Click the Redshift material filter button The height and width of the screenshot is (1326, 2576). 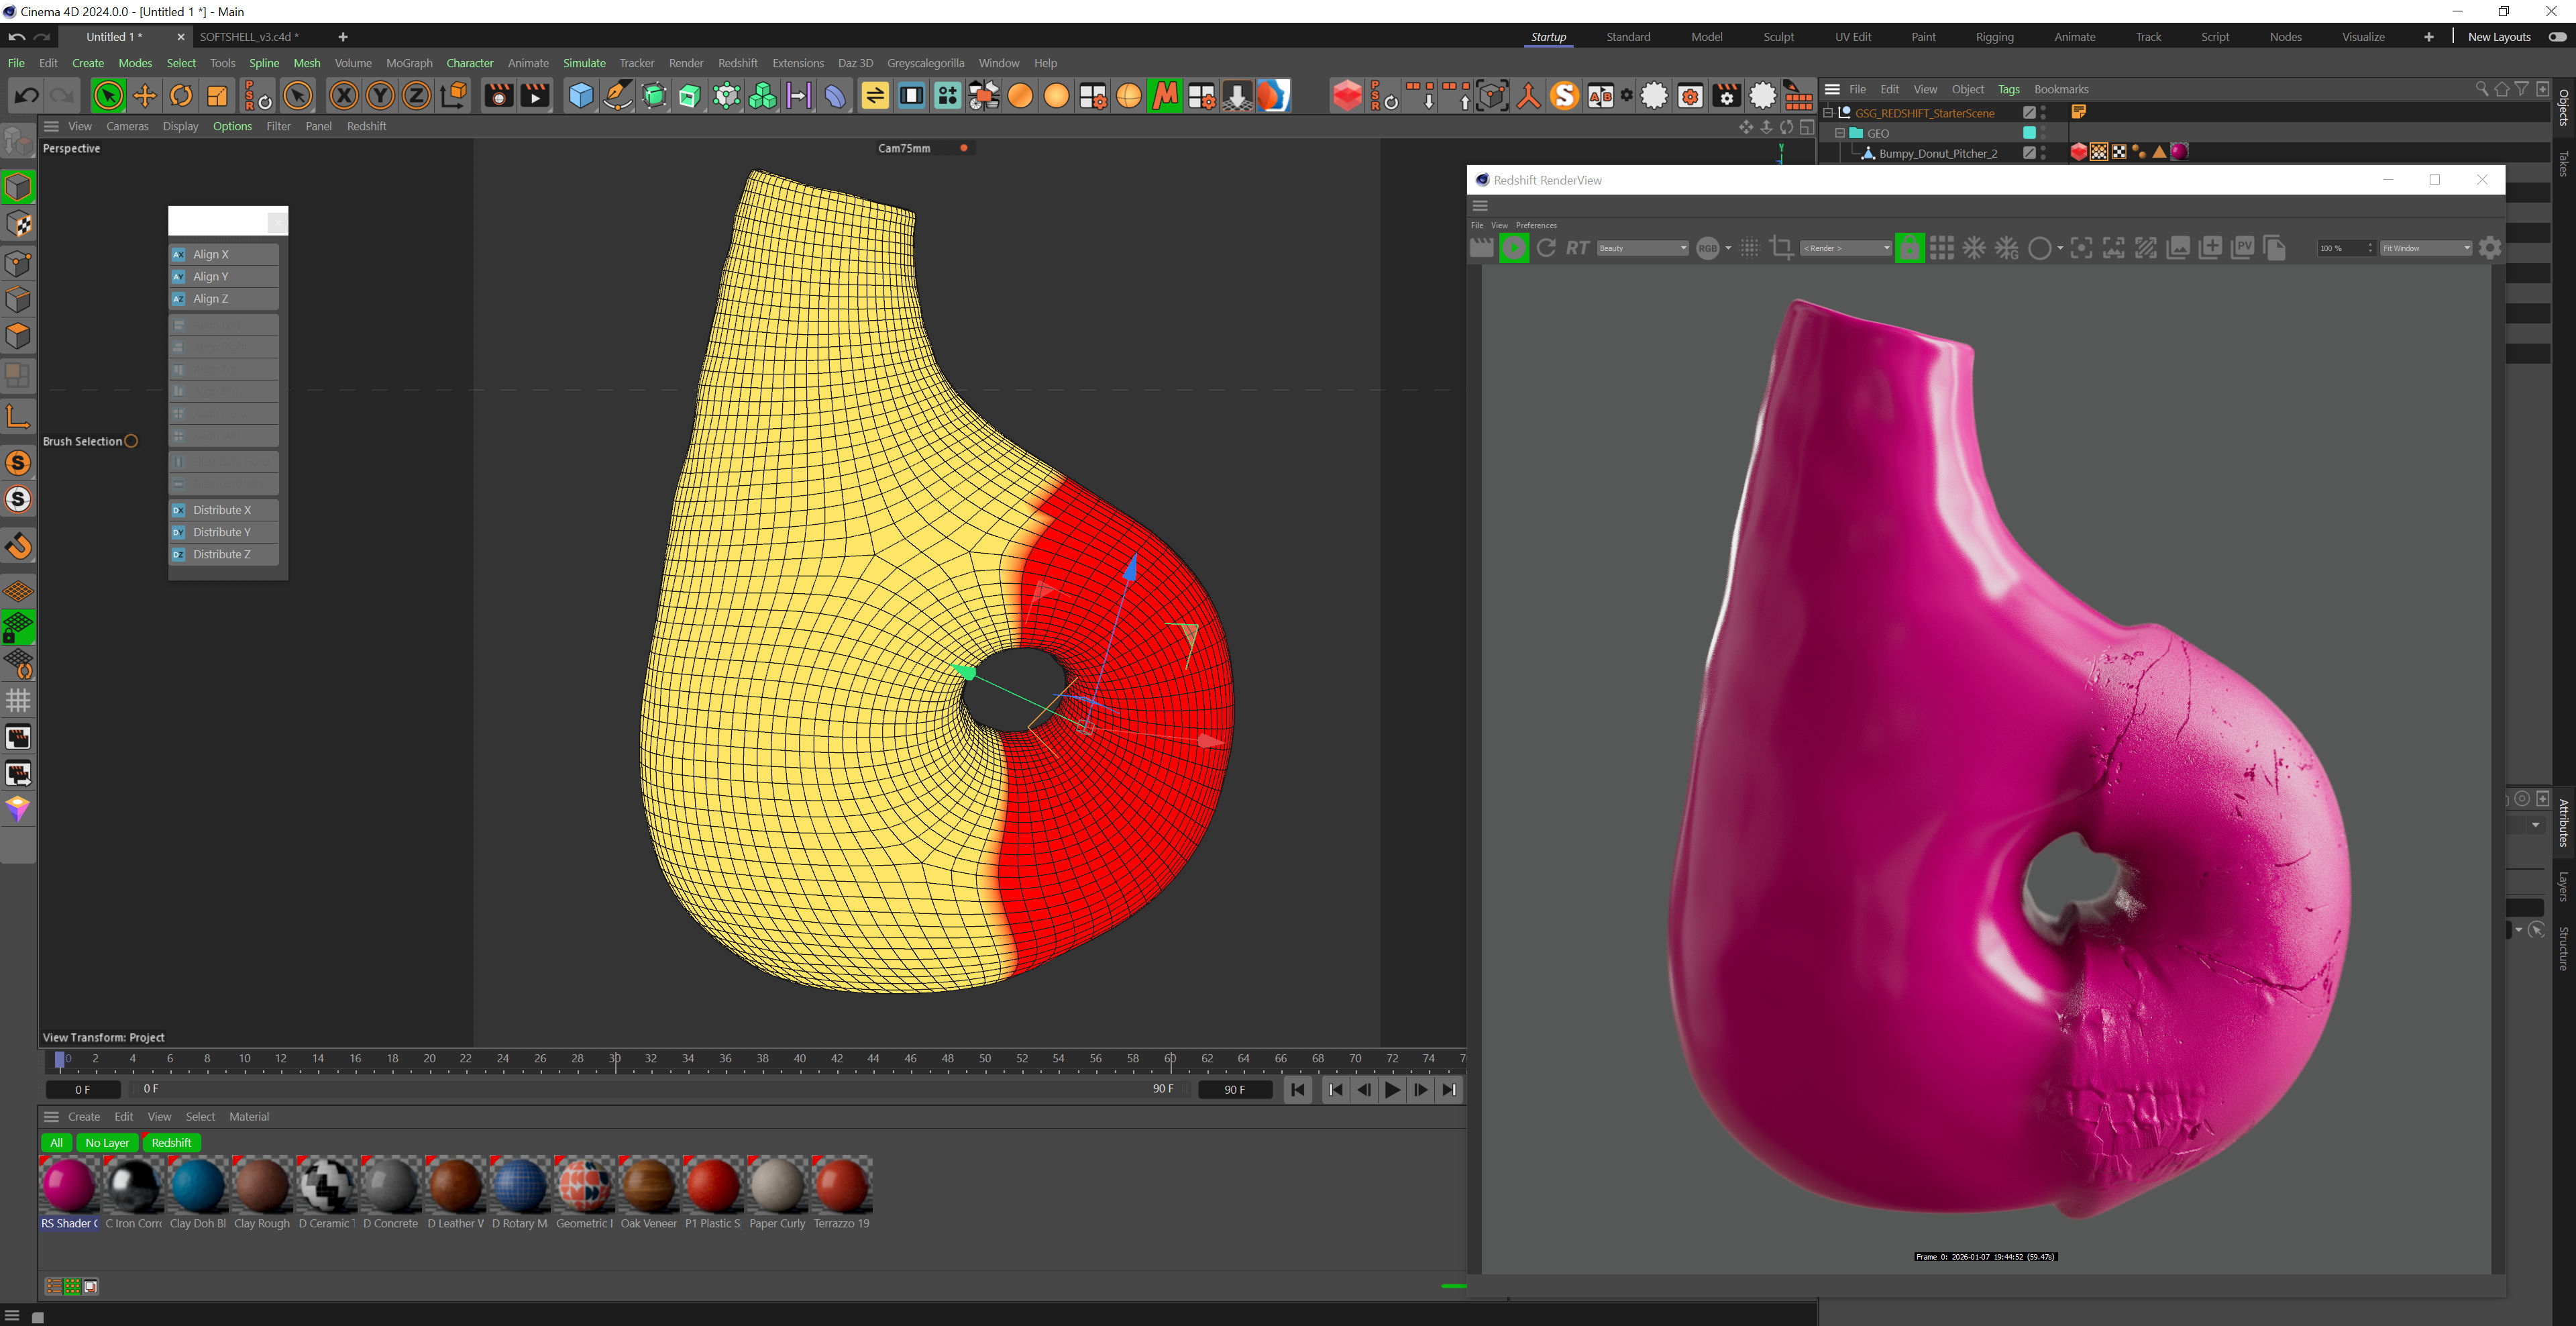(171, 1143)
